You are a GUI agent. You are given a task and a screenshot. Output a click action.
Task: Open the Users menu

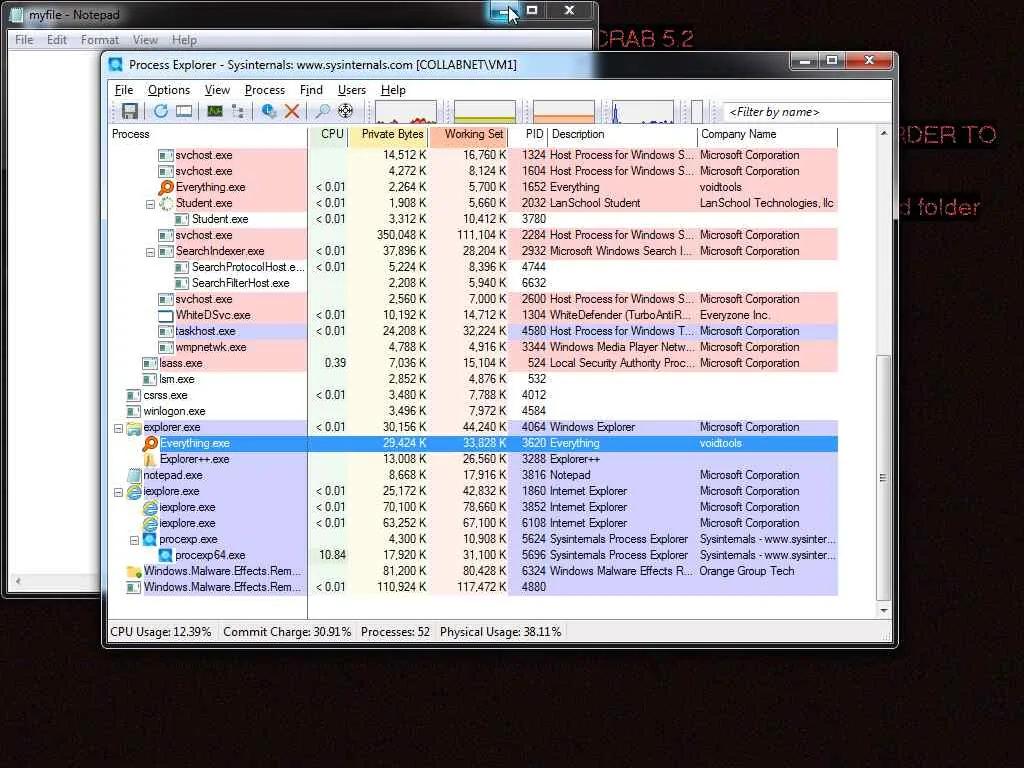tap(351, 90)
